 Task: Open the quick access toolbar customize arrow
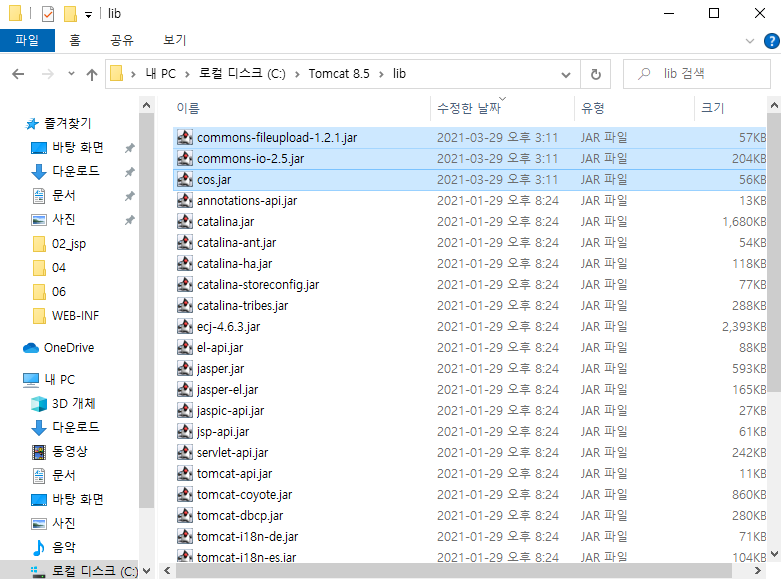pos(88,14)
